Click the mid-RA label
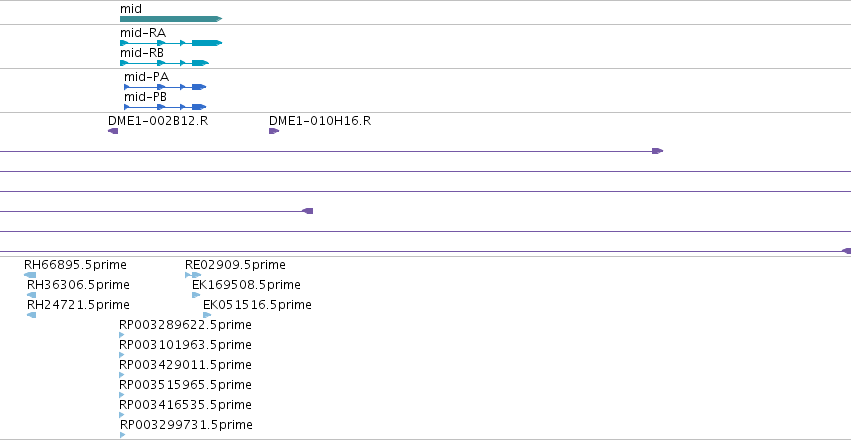Screen dimensions: 851x440 (x=143, y=33)
